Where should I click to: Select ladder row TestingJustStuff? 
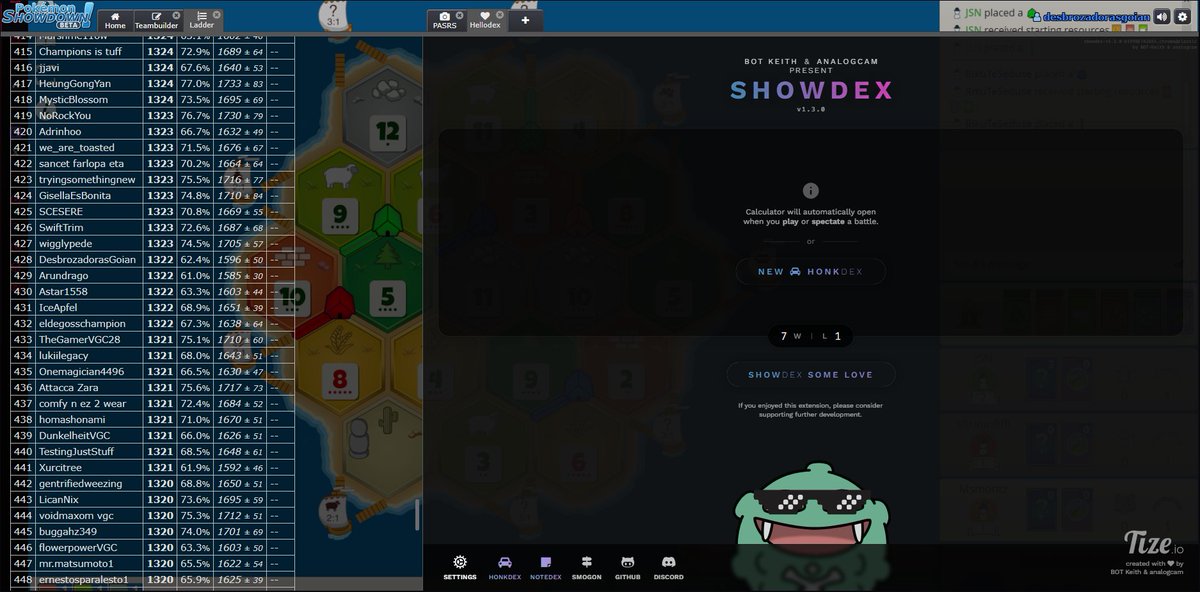coord(153,451)
